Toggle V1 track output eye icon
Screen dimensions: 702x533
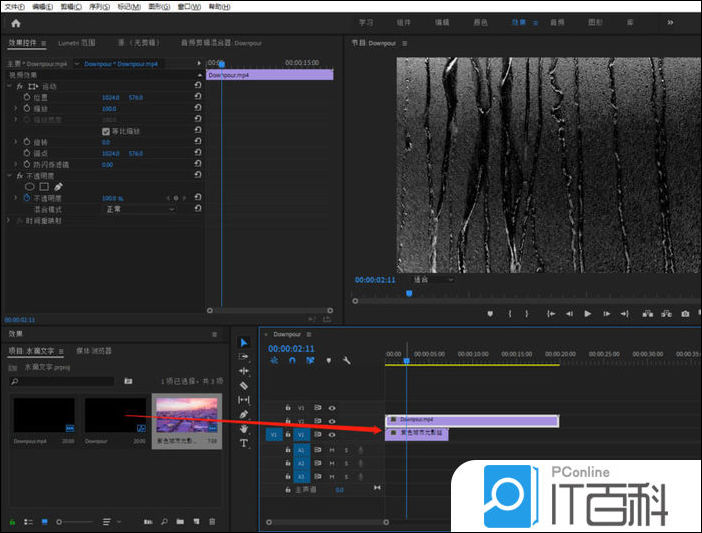(332, 435)
